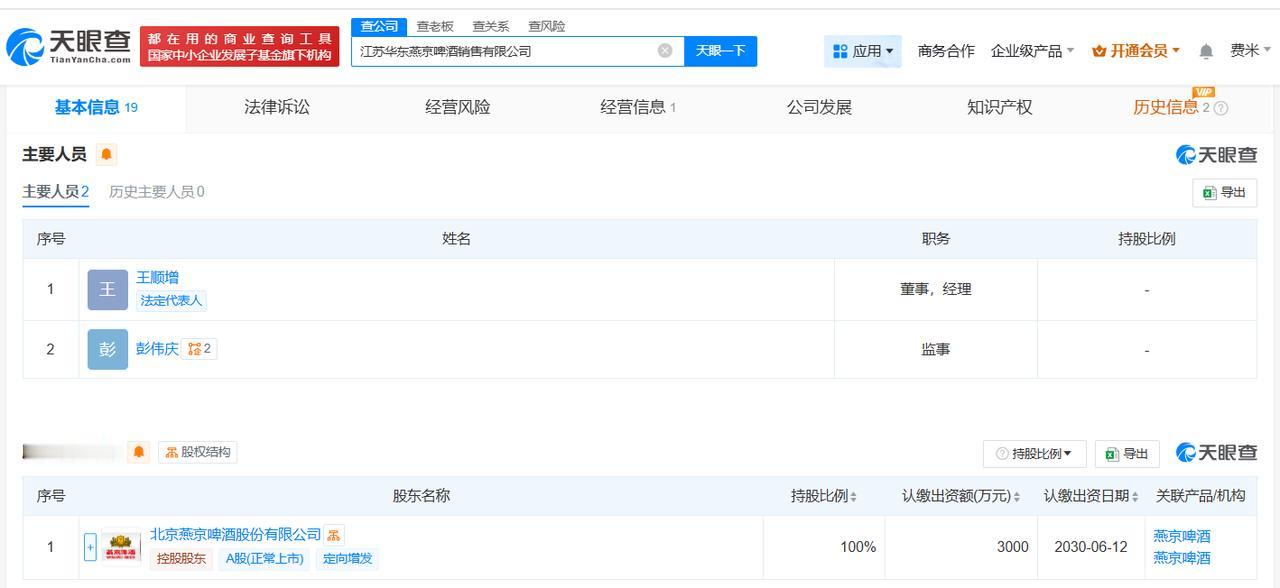Expand the shareholder row plus button
This screenshot has height=588, width=1280.
(x=90, y=547)
